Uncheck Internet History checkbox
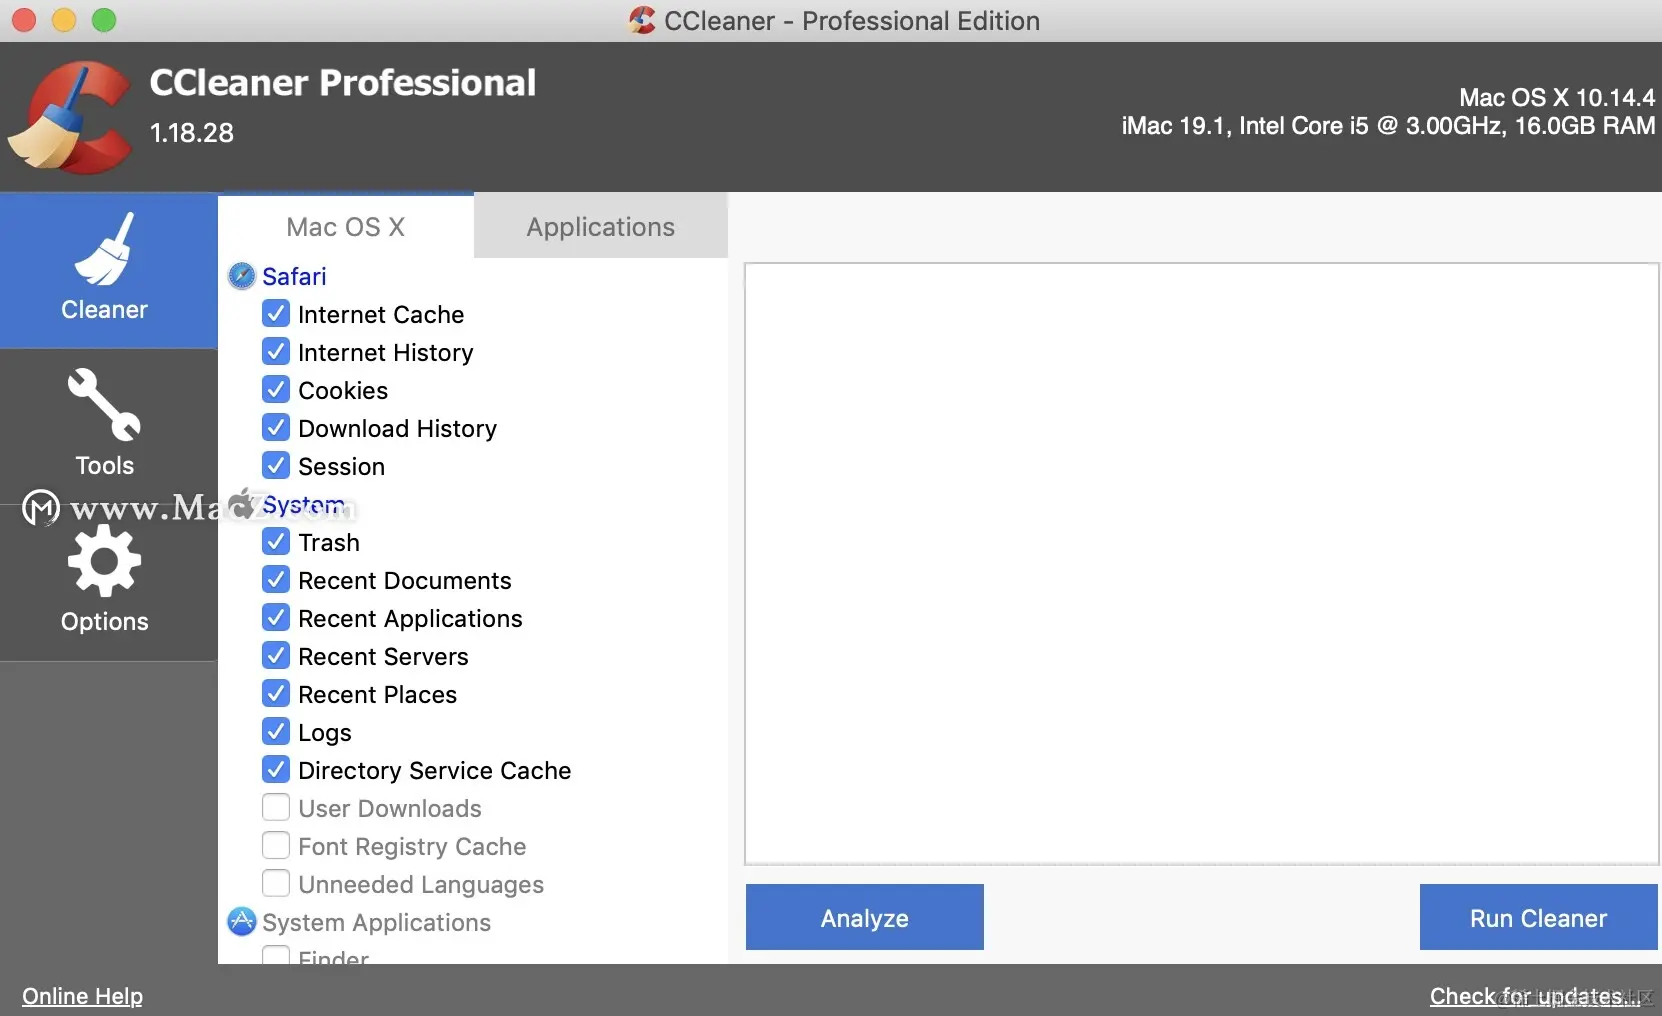1662x1016 pixels. coord(276,352)
